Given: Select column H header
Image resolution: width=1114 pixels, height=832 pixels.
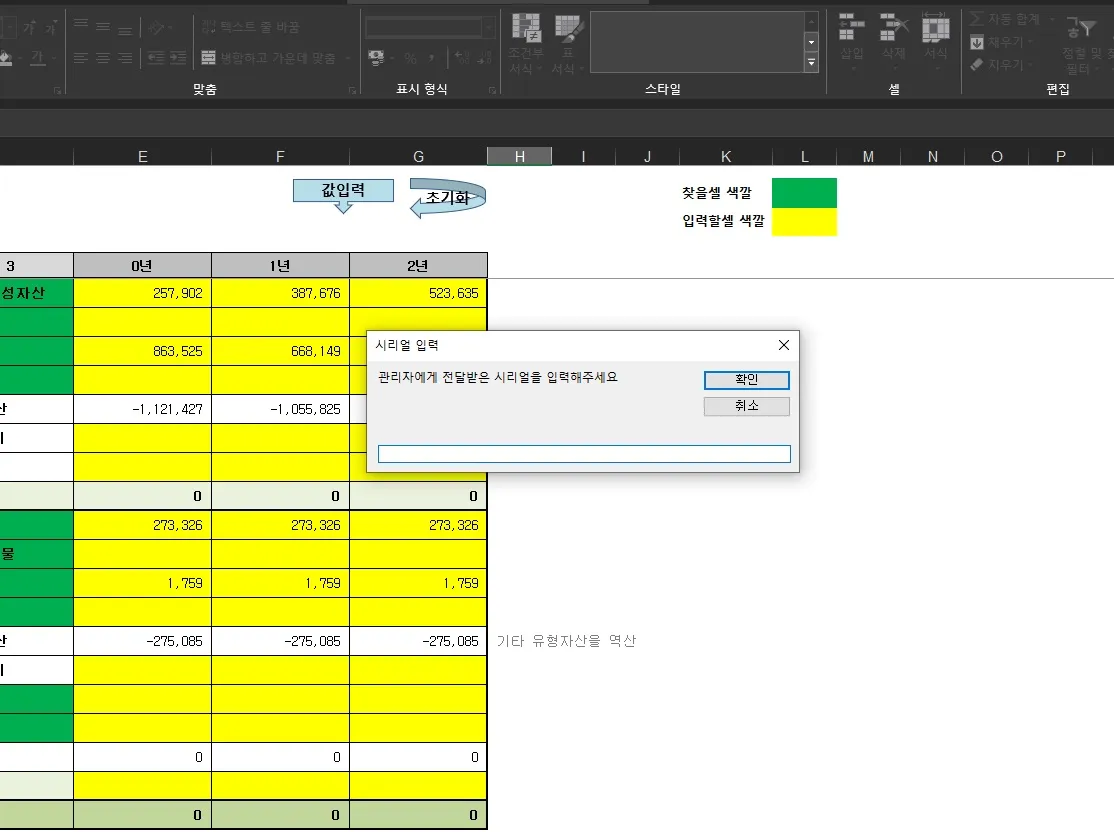Looking at the screenshot, I should tap(519, 156).
